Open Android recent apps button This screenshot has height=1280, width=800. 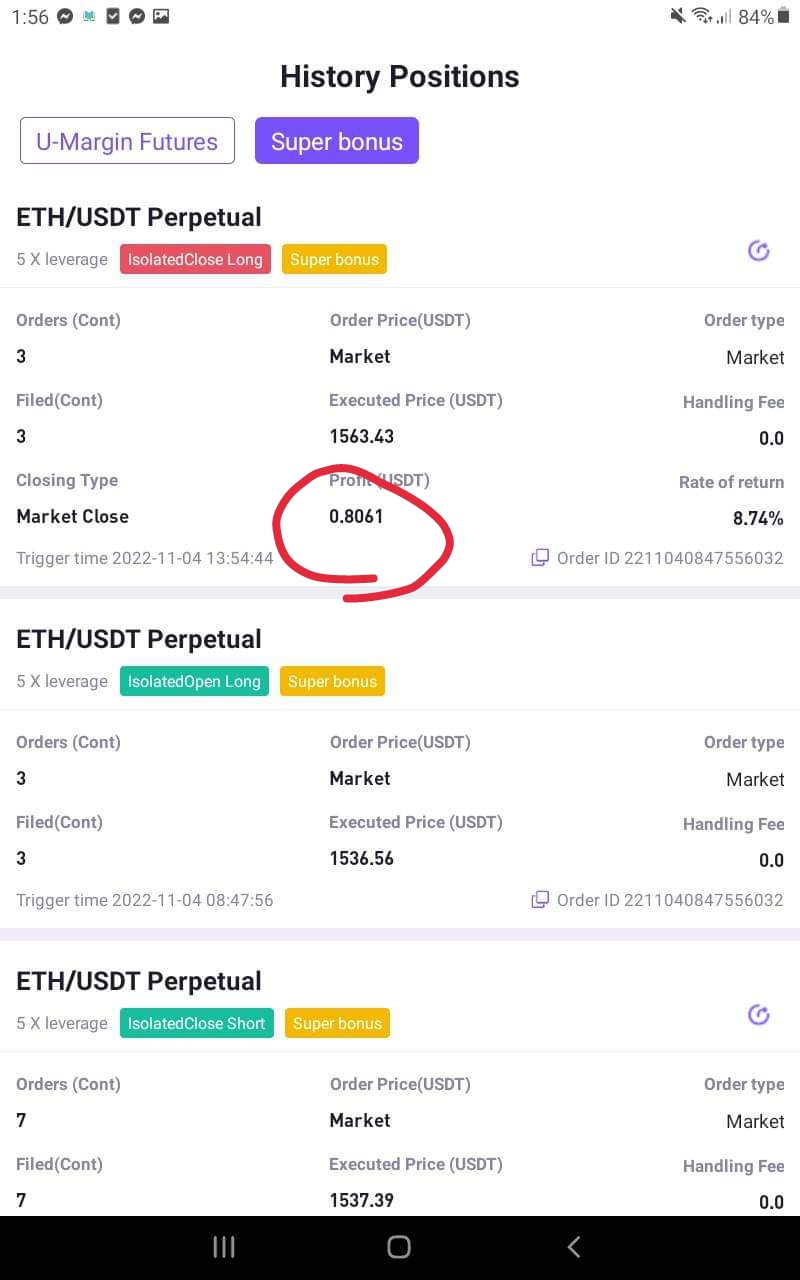click(224, 1246)
